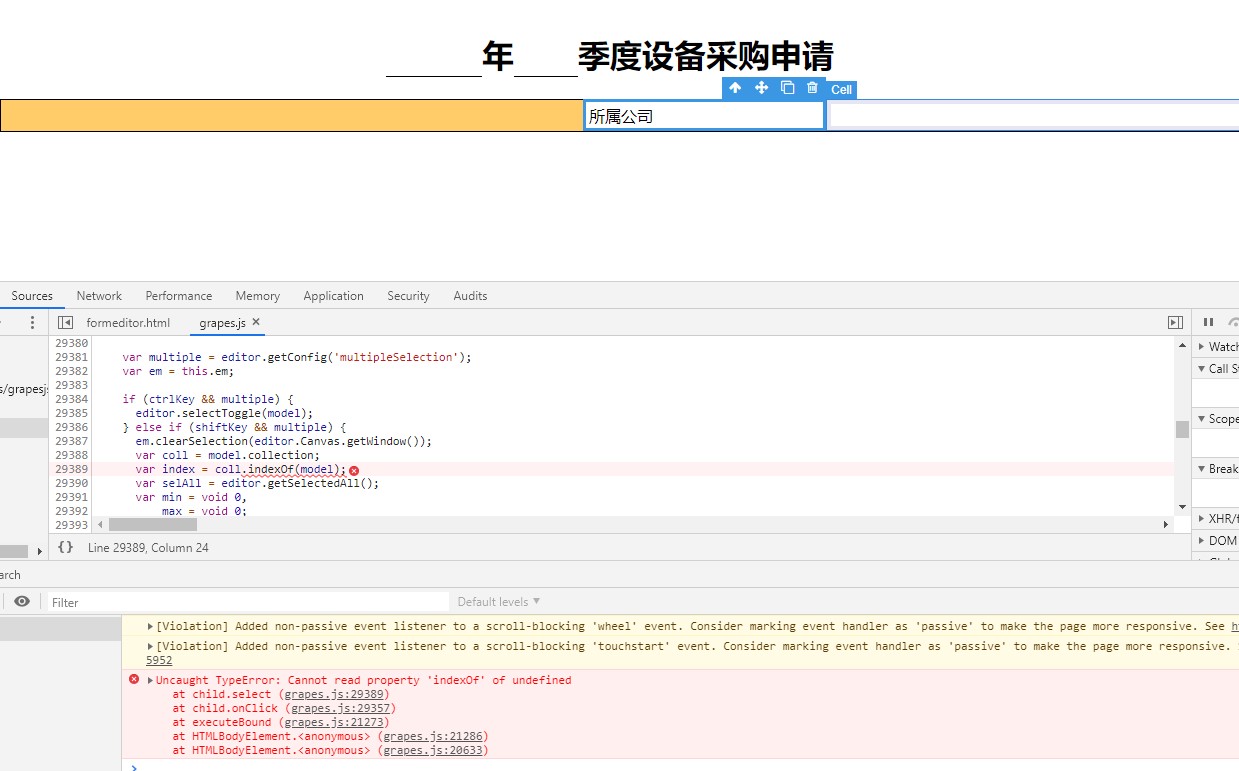Click the red error icon on line 29389

[354, 470]
